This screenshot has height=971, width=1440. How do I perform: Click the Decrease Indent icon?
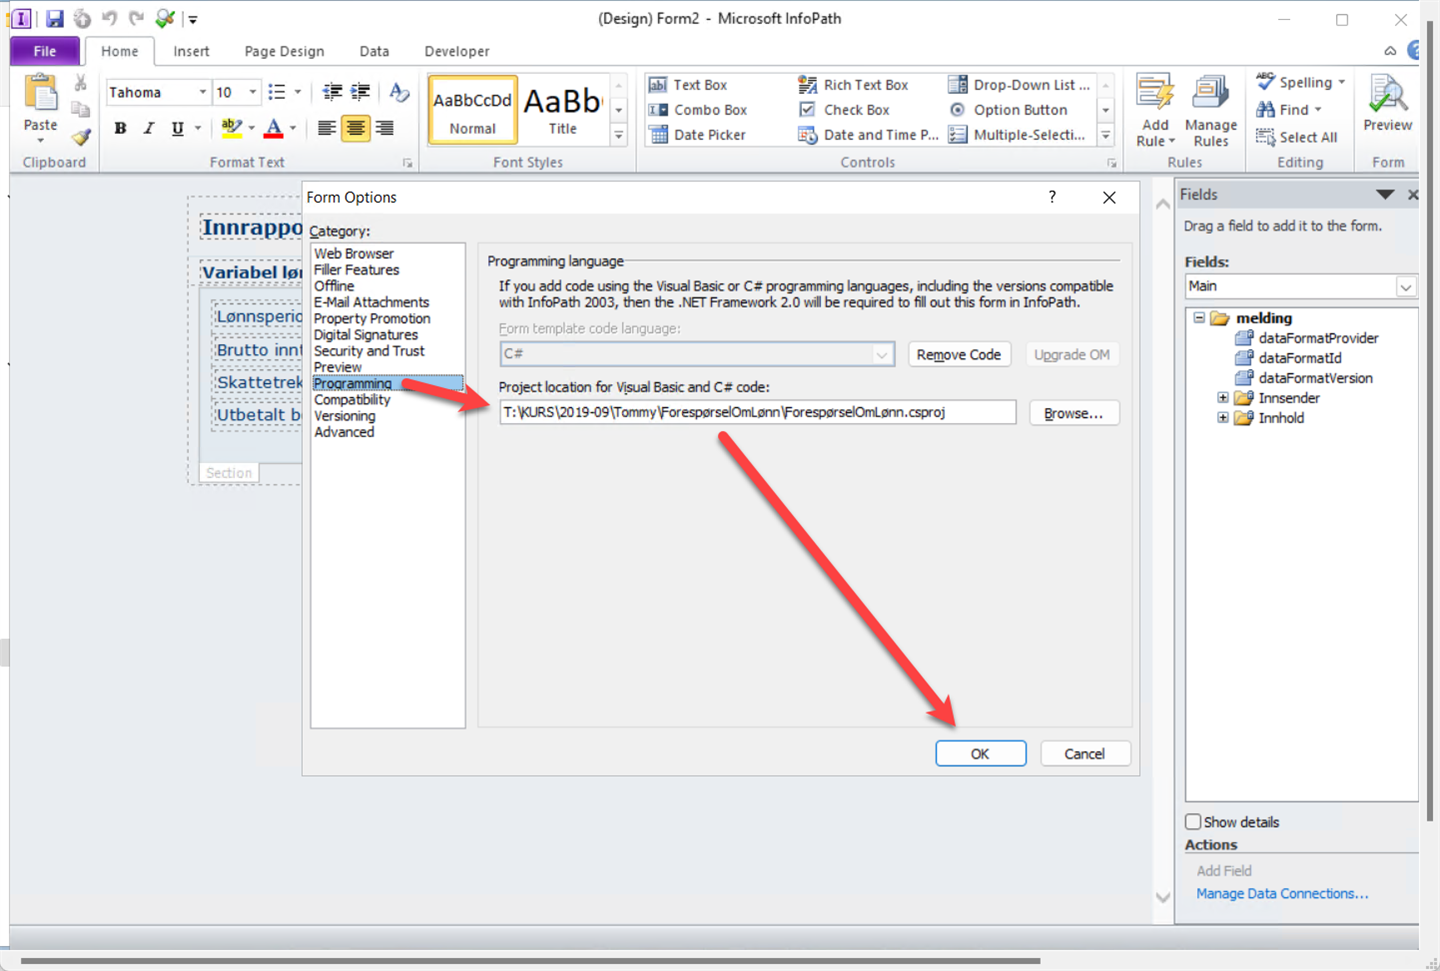tap(332, 92)
